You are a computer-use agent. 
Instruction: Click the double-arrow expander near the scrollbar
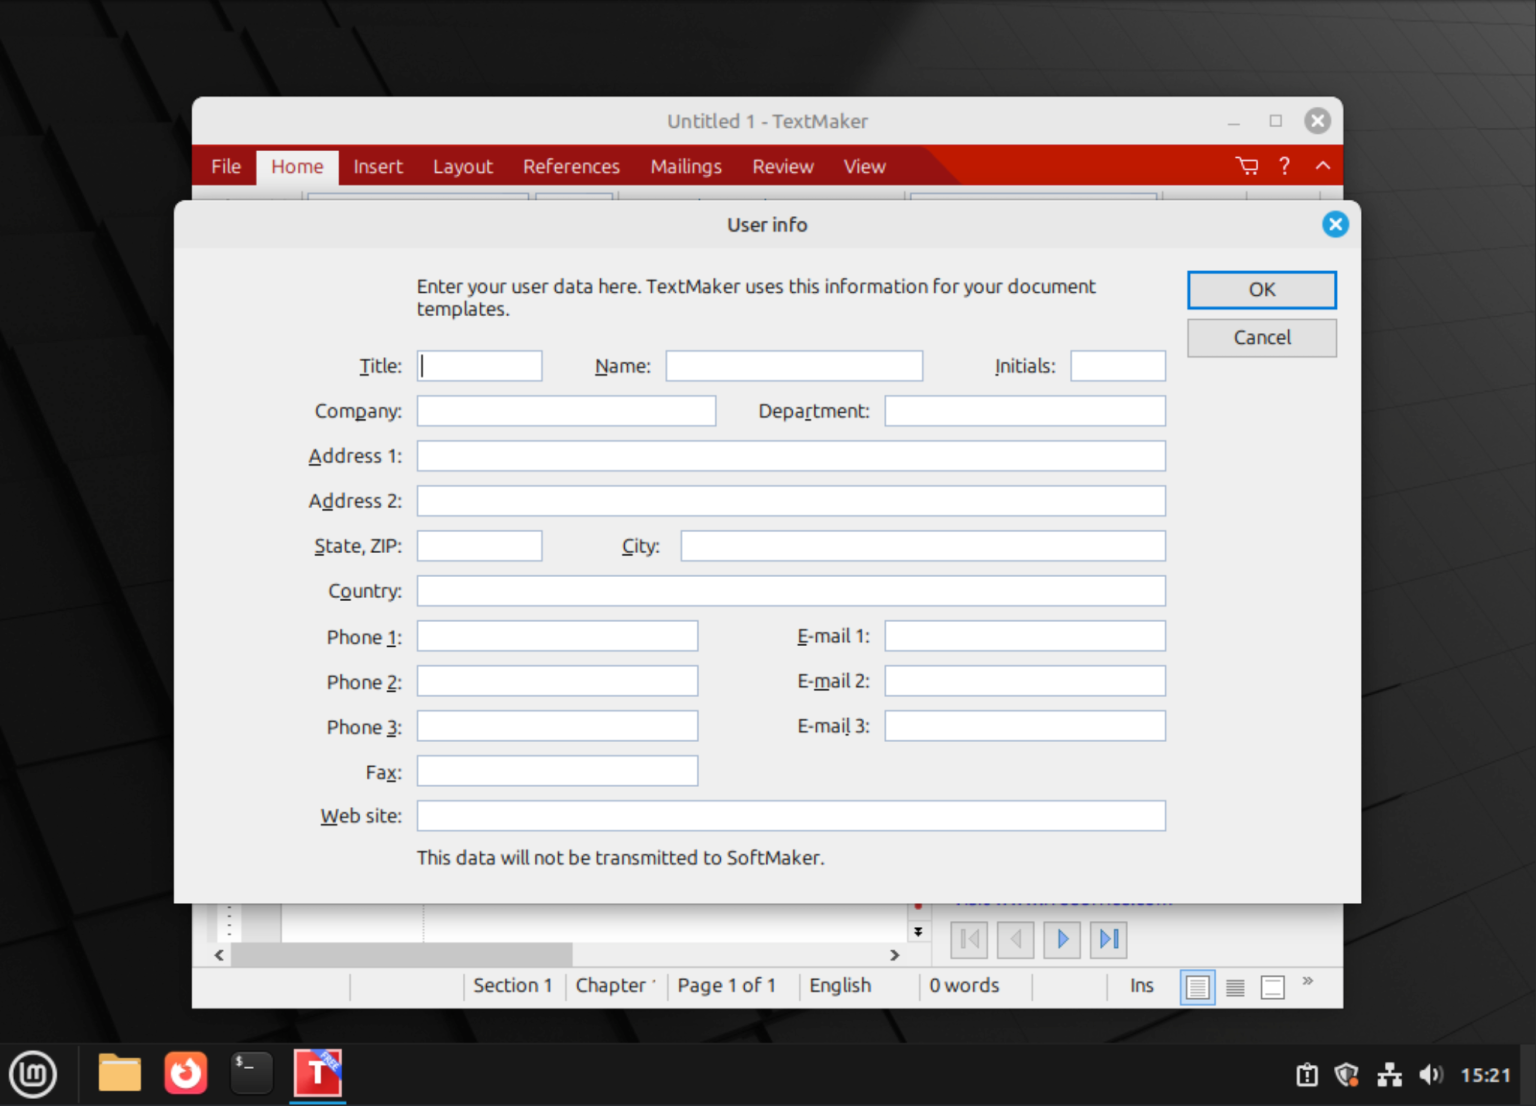point(918,932)
